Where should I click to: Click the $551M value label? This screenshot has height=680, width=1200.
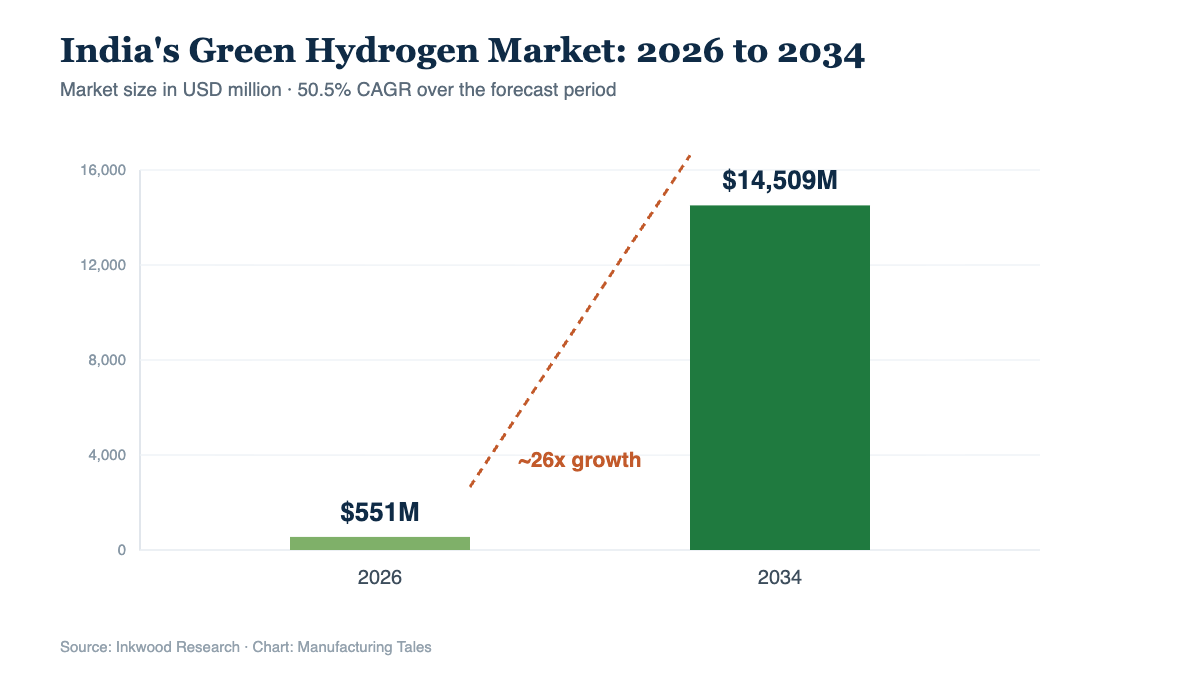(380, 513)
